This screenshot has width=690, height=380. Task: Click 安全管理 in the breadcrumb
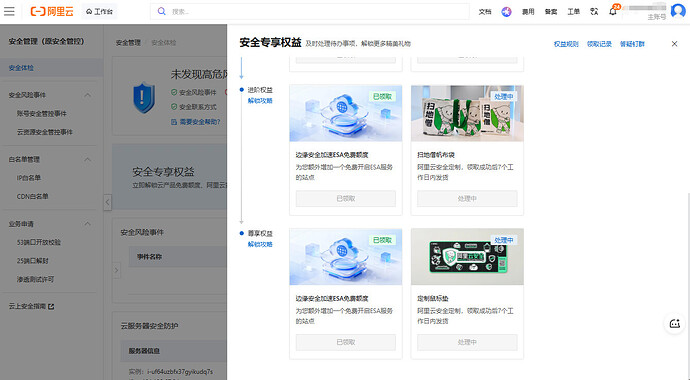coord(128,43)
